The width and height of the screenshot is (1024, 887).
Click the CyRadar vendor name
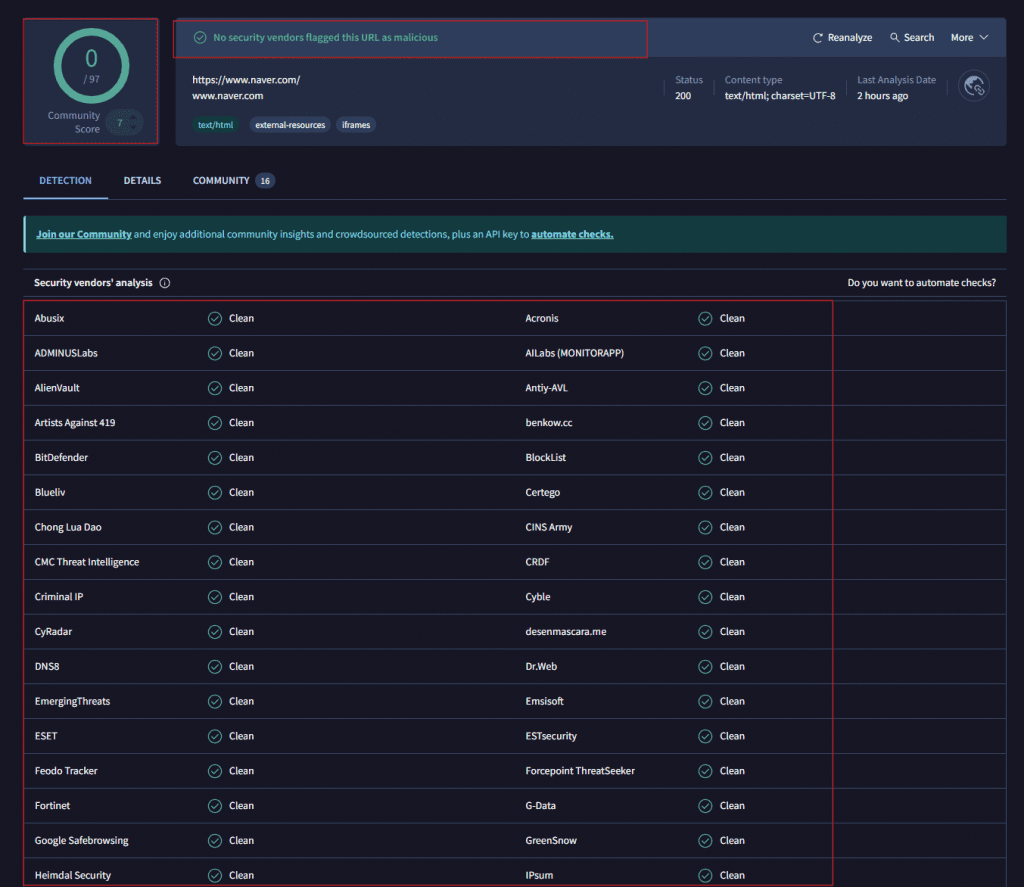click(x=54, y=632)
